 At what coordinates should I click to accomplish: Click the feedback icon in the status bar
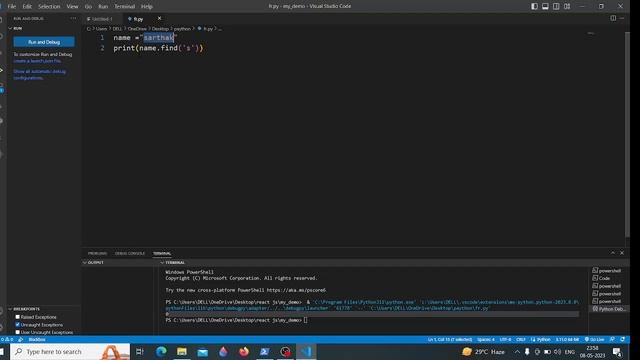coord(612,340)
